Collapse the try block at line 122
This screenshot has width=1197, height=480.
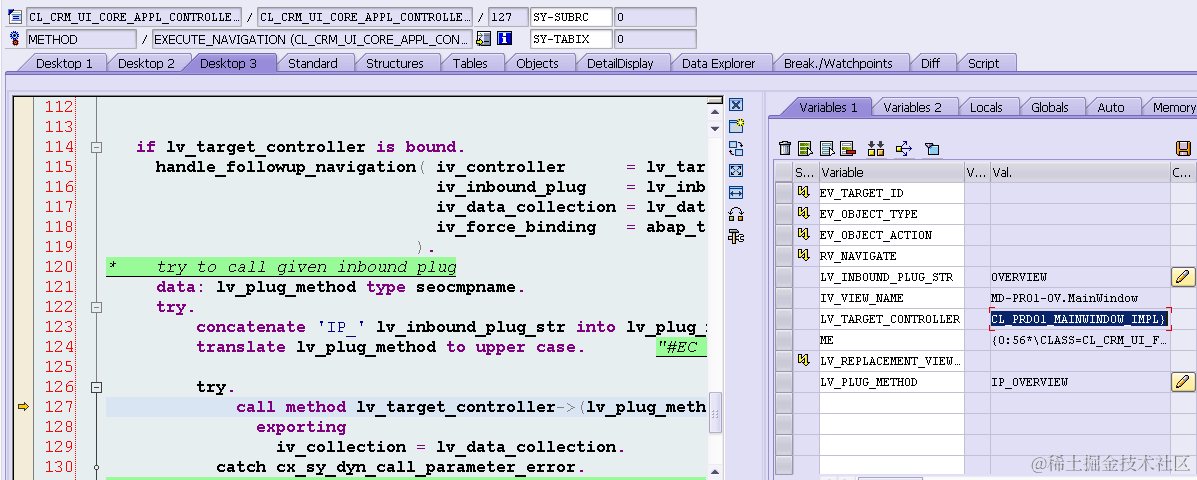tap(96, 307)
